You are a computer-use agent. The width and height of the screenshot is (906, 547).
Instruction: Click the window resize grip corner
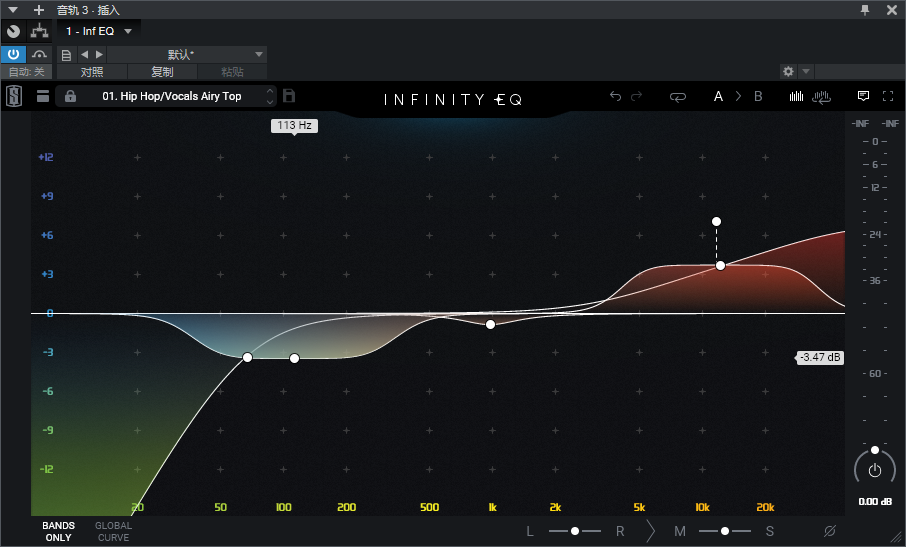[x=897, y=538]
